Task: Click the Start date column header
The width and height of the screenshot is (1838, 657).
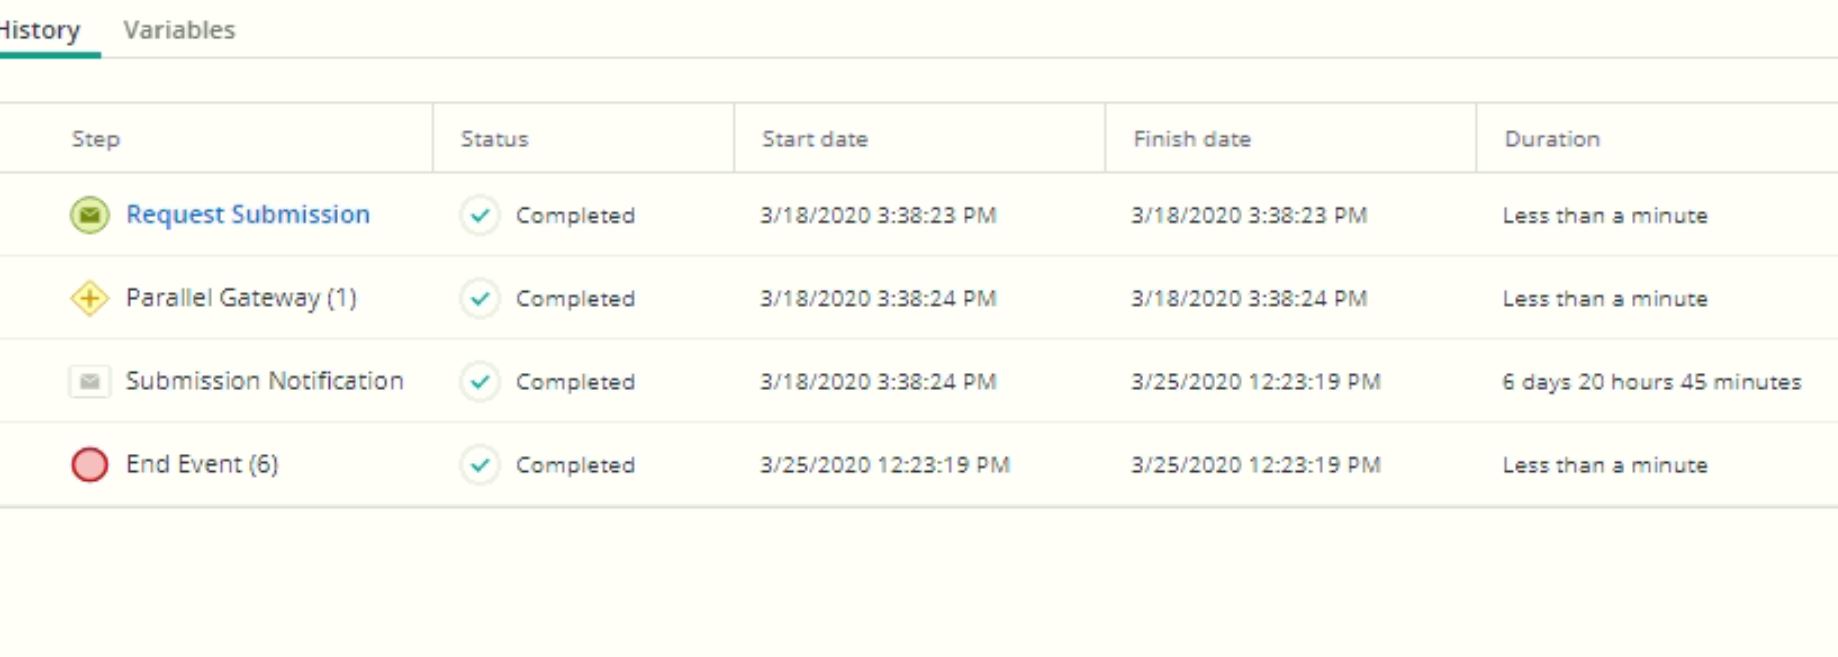Action: point(815,139)
